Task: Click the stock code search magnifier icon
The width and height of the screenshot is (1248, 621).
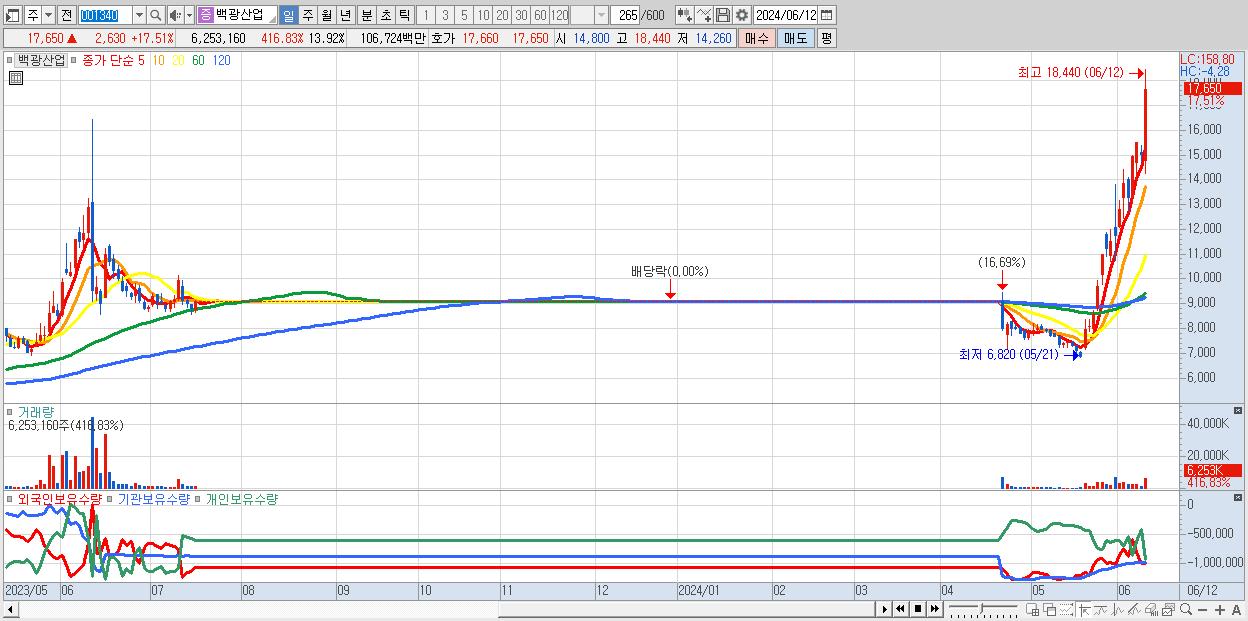Action: coord(156,15)
